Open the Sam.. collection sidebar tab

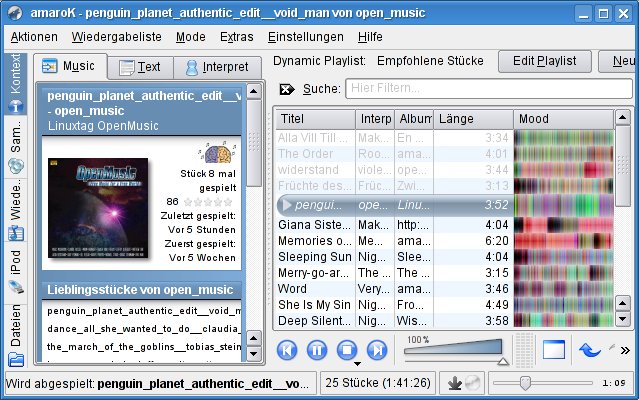(x=15, y=147)
